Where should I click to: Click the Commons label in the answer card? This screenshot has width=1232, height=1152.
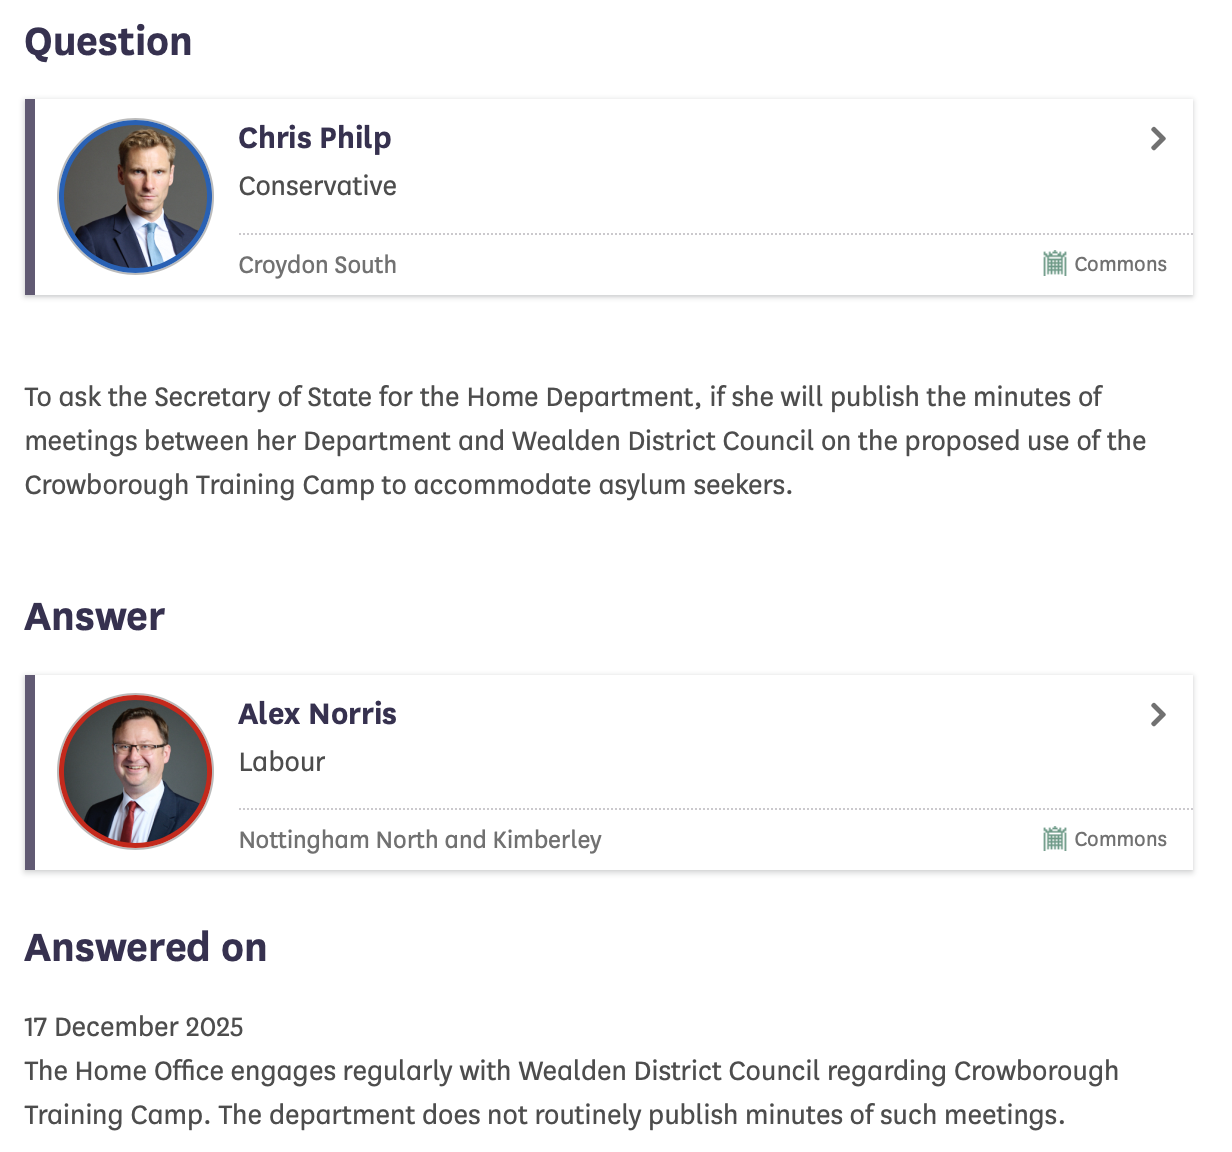click(1120, 839)
